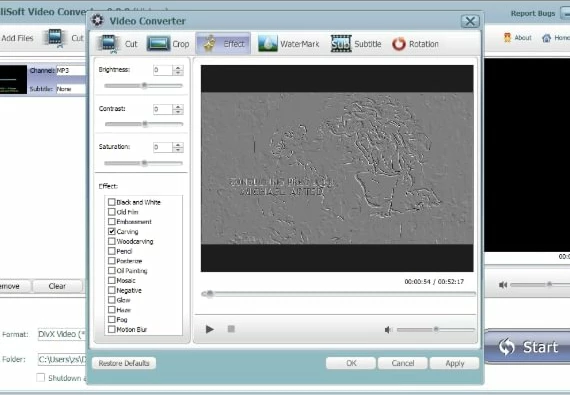Increase Saturation with the up arrow
The image size is (570, 395).
point(178,145)
